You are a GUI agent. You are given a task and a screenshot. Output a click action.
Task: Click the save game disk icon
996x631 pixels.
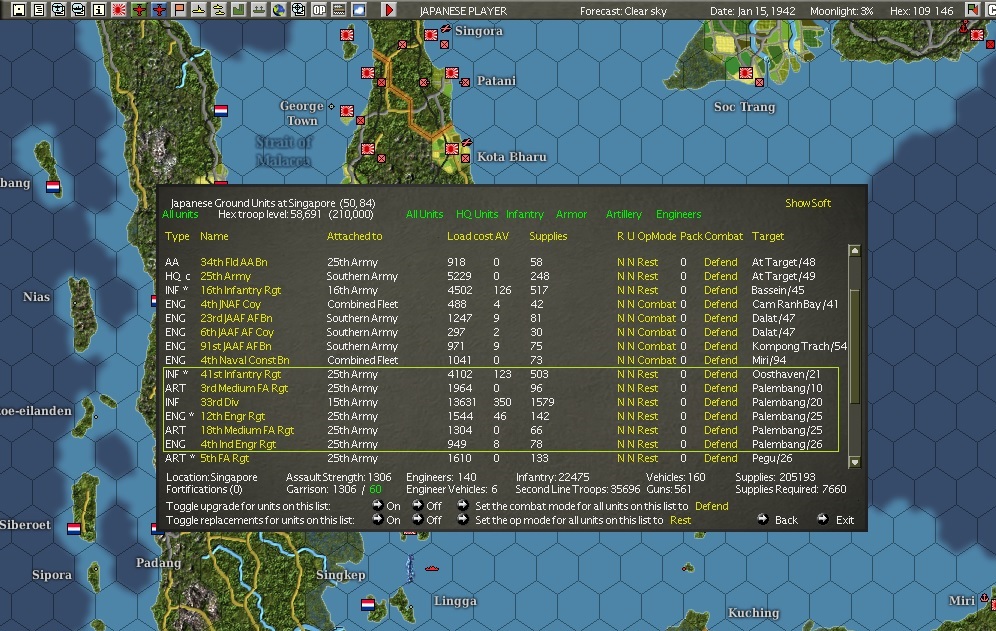click(x=18, y=10)
